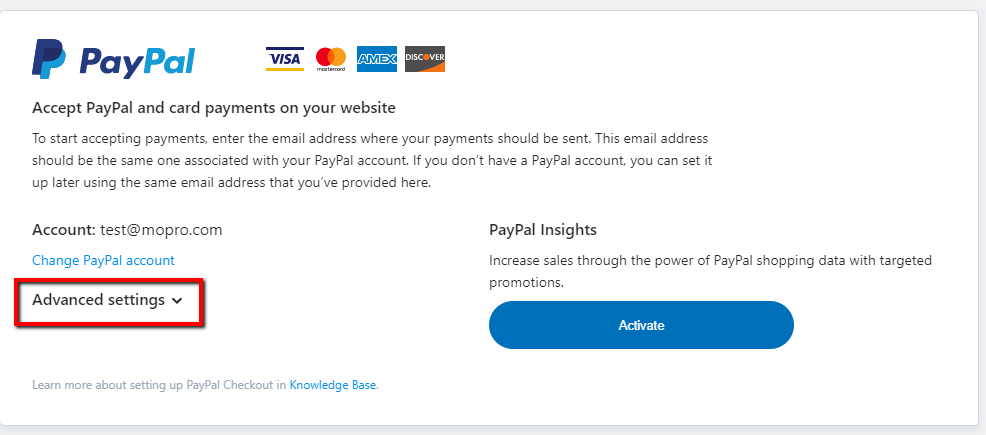The image size is (986, 435).
Task: Click the Discover card icon
Action: 424,58
